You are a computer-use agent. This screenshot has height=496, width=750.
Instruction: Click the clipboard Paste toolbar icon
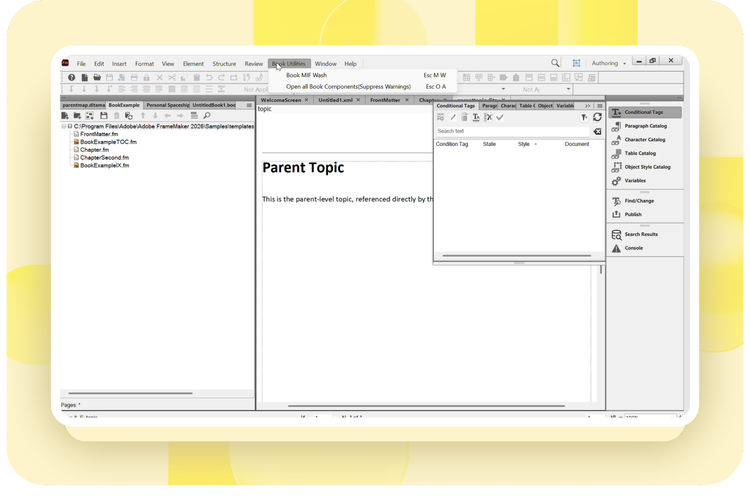click(197, 77)
